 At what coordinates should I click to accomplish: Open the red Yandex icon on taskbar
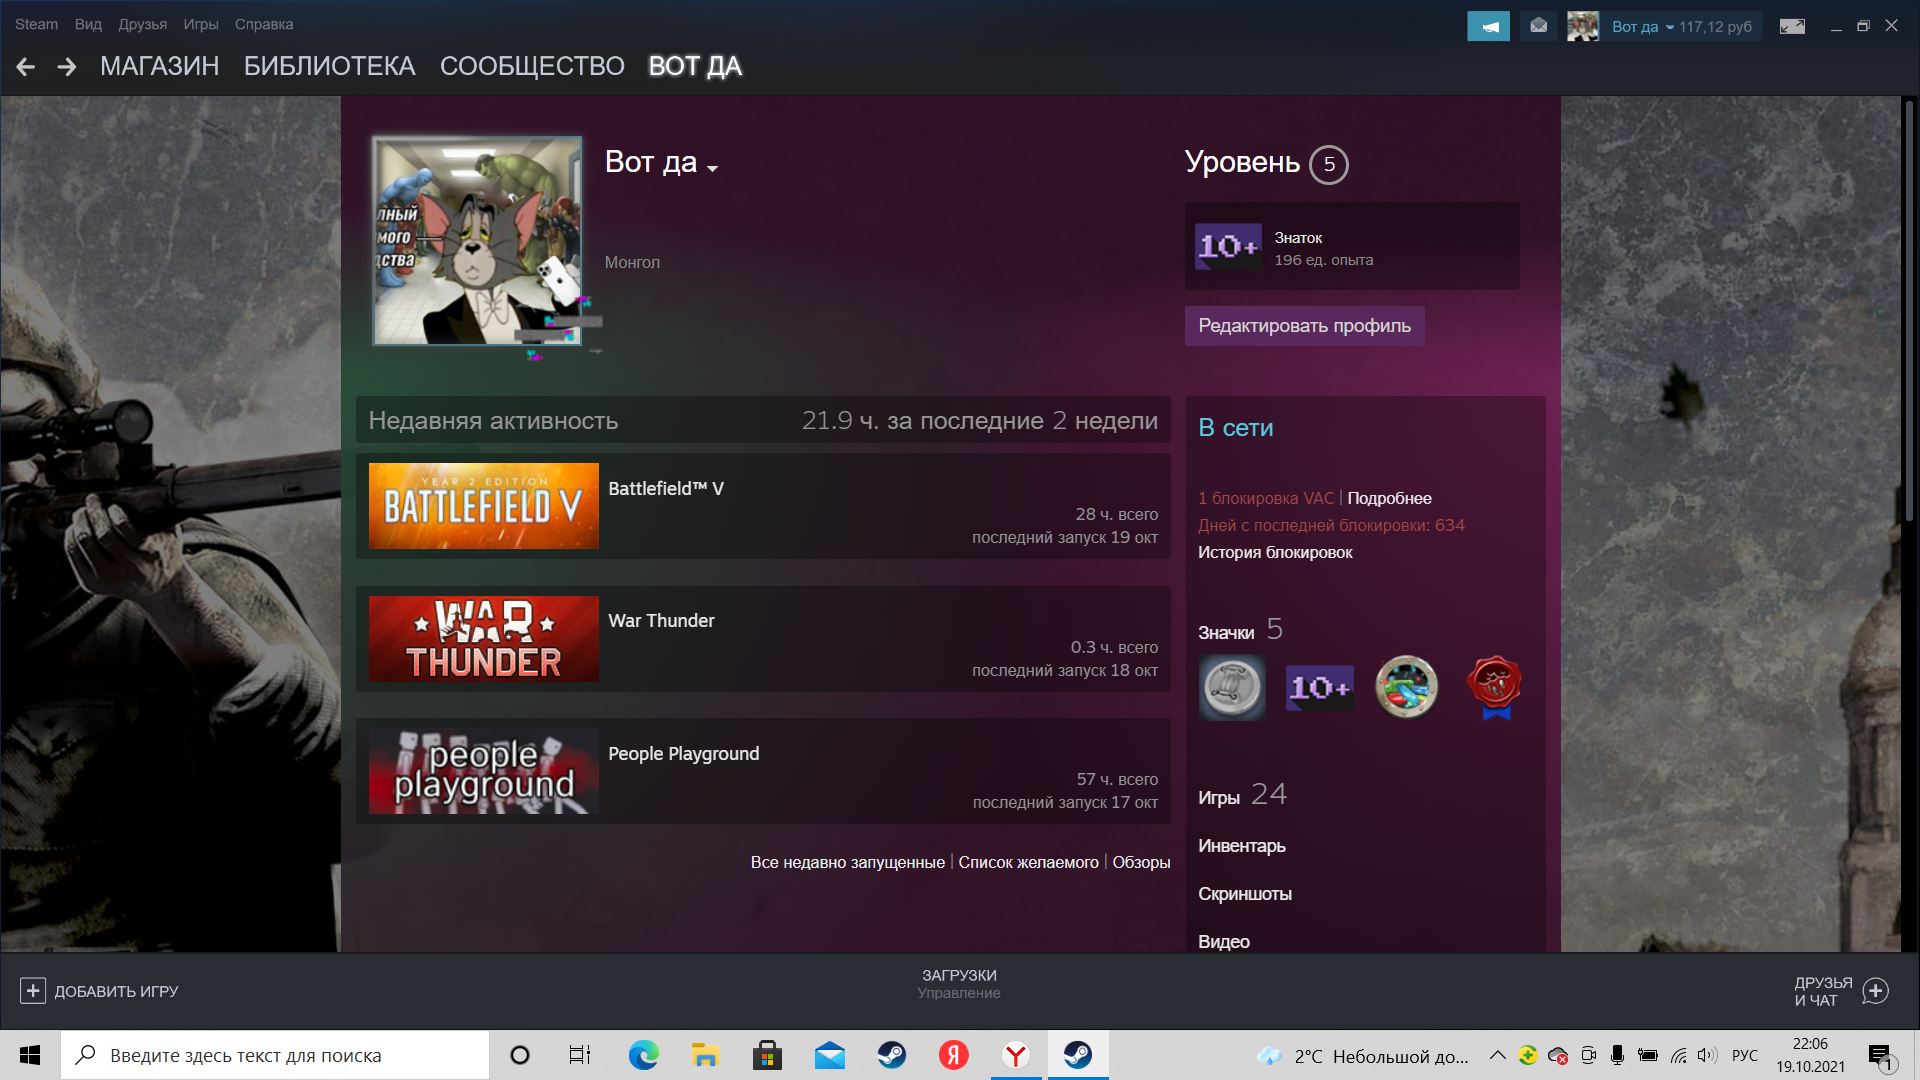click(x=954, y=1055)
